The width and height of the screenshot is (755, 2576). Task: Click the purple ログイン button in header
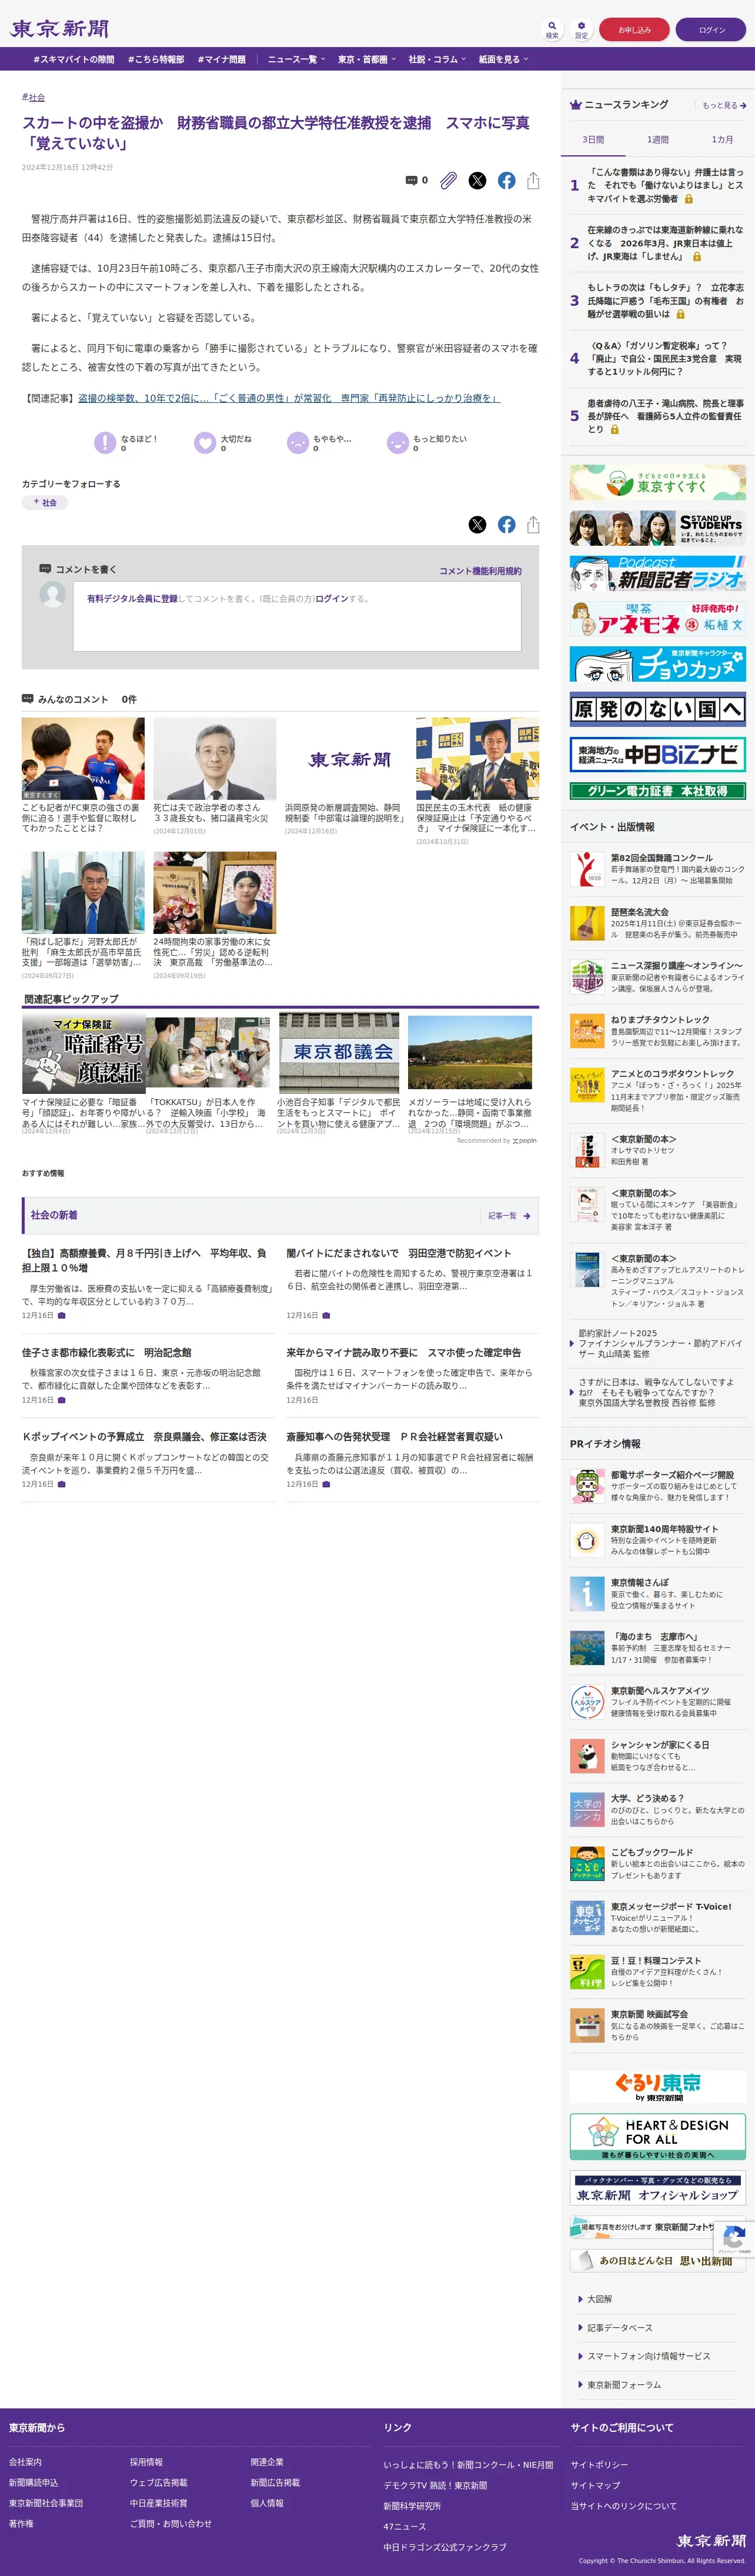[711, 29]
